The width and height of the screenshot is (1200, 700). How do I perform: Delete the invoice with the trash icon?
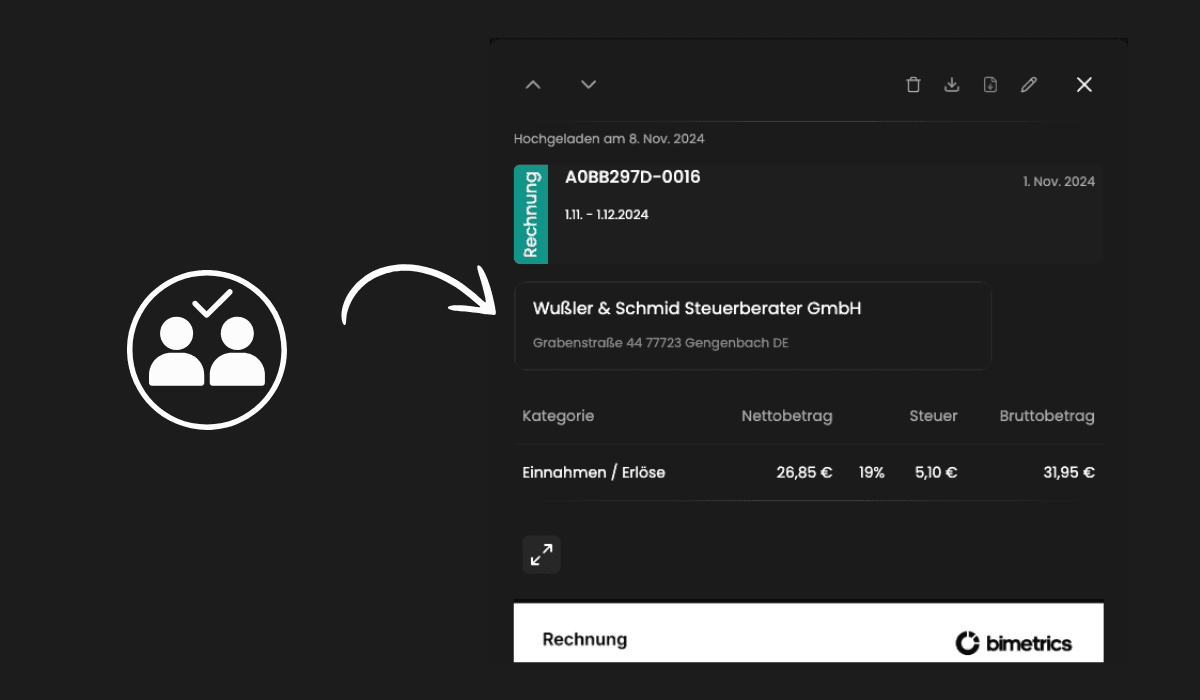point(913,85)
